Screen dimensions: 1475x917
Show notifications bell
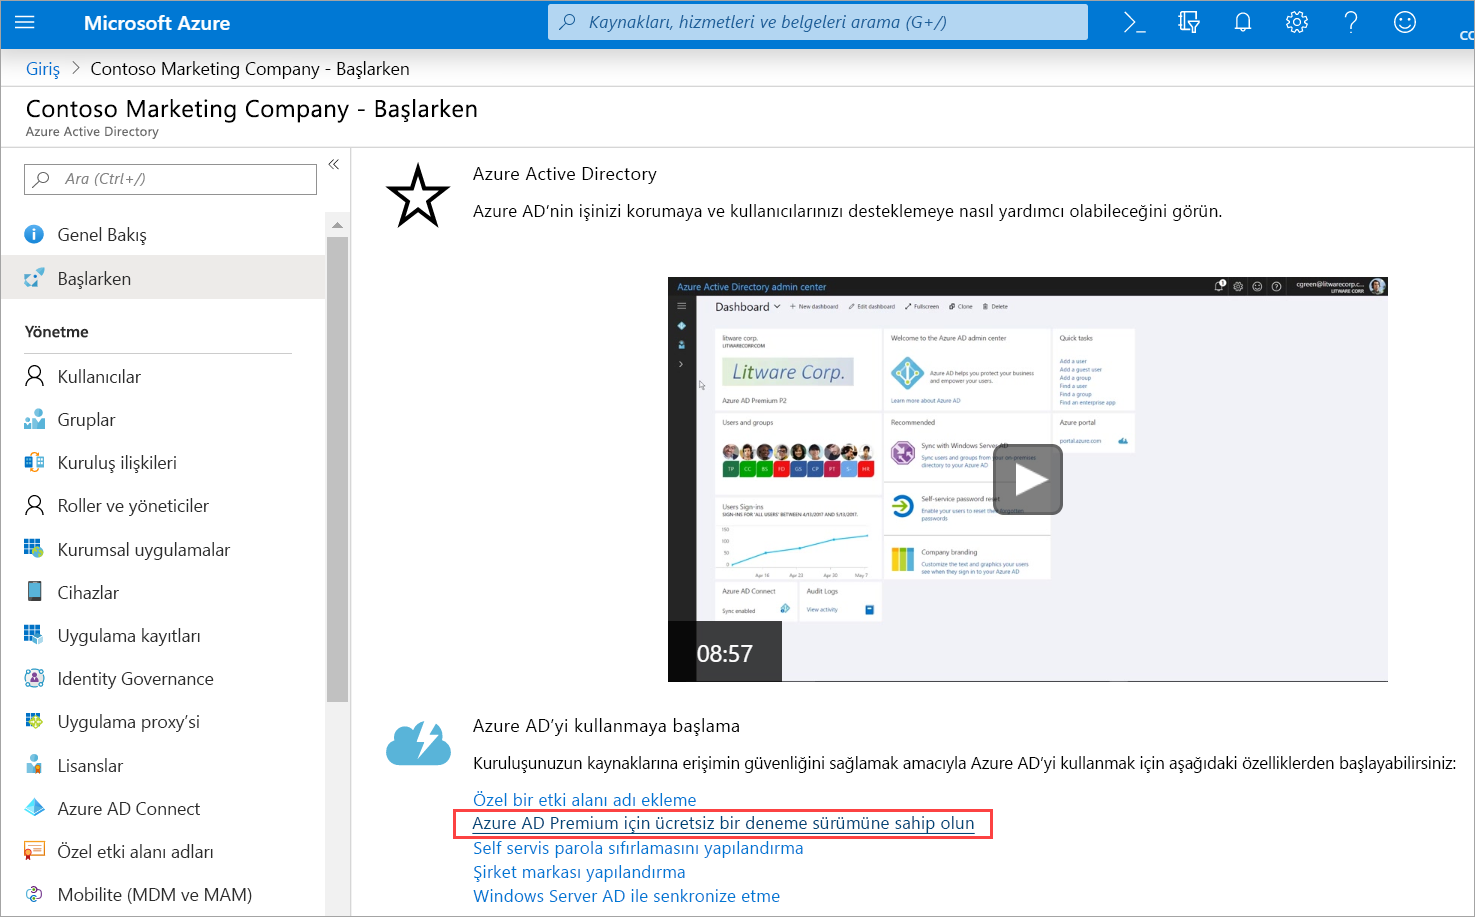tap(1243, 22)
